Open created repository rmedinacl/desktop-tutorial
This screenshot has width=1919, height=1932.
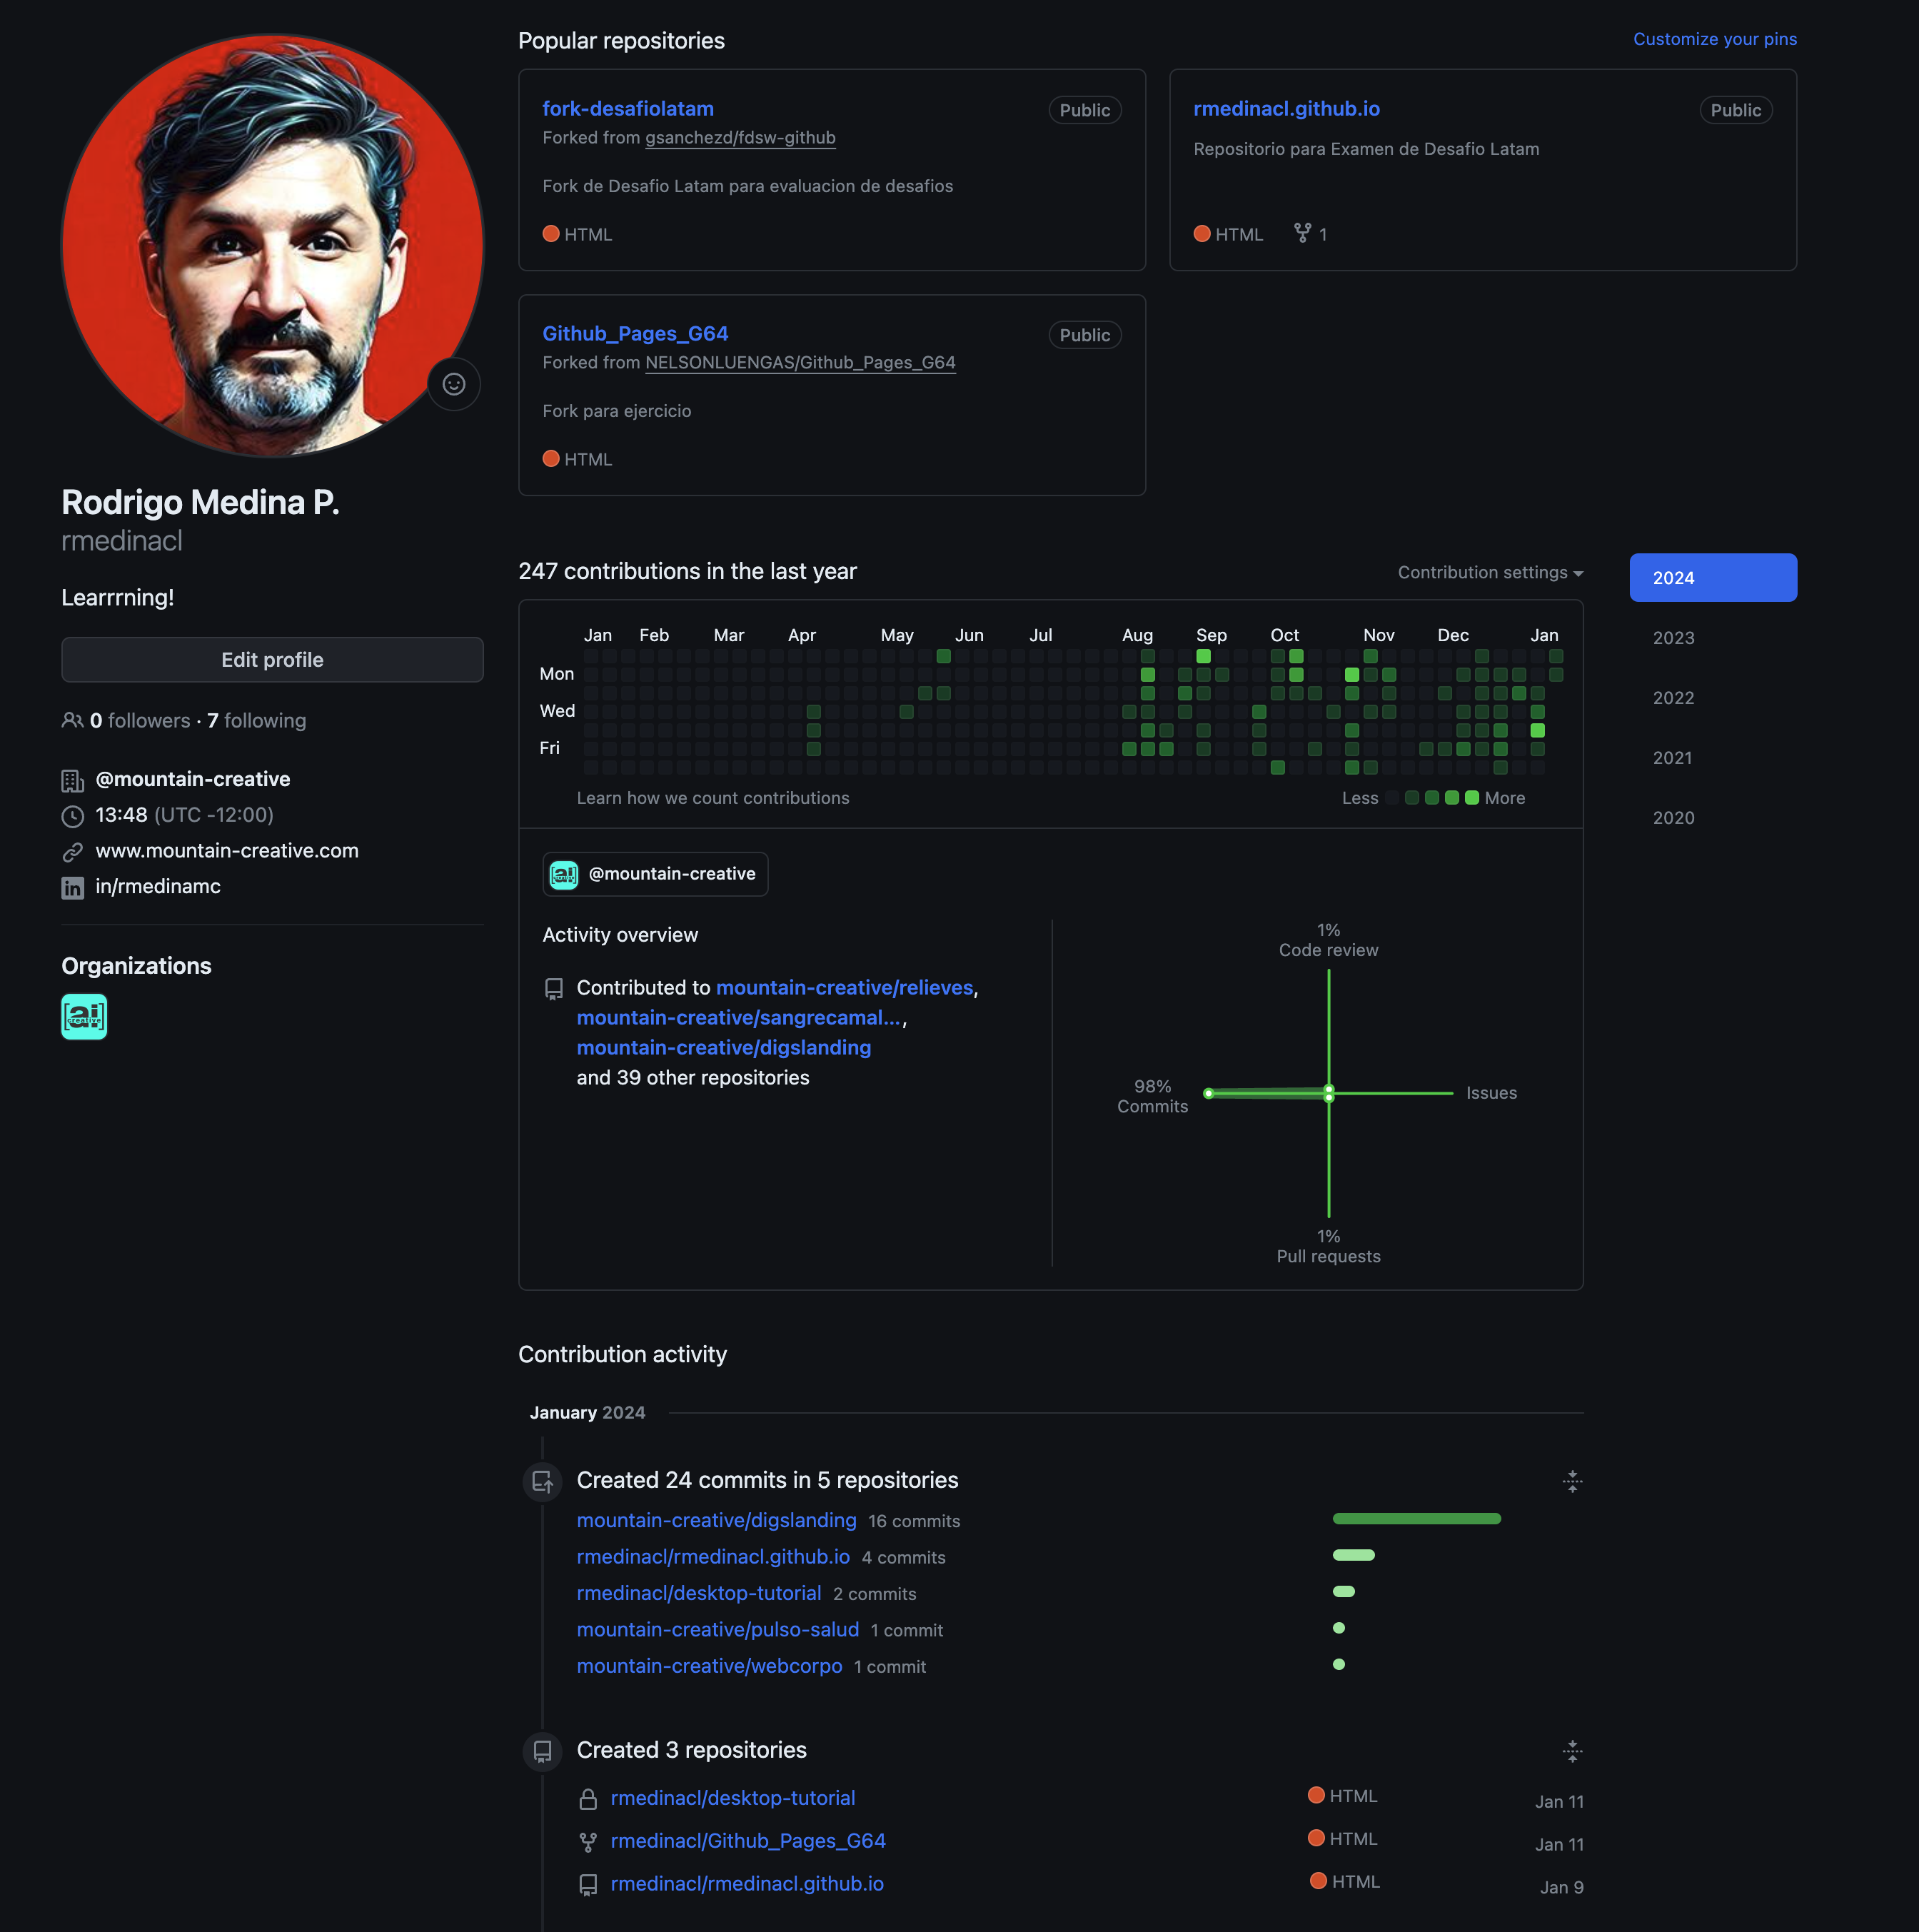(733, 1798)
